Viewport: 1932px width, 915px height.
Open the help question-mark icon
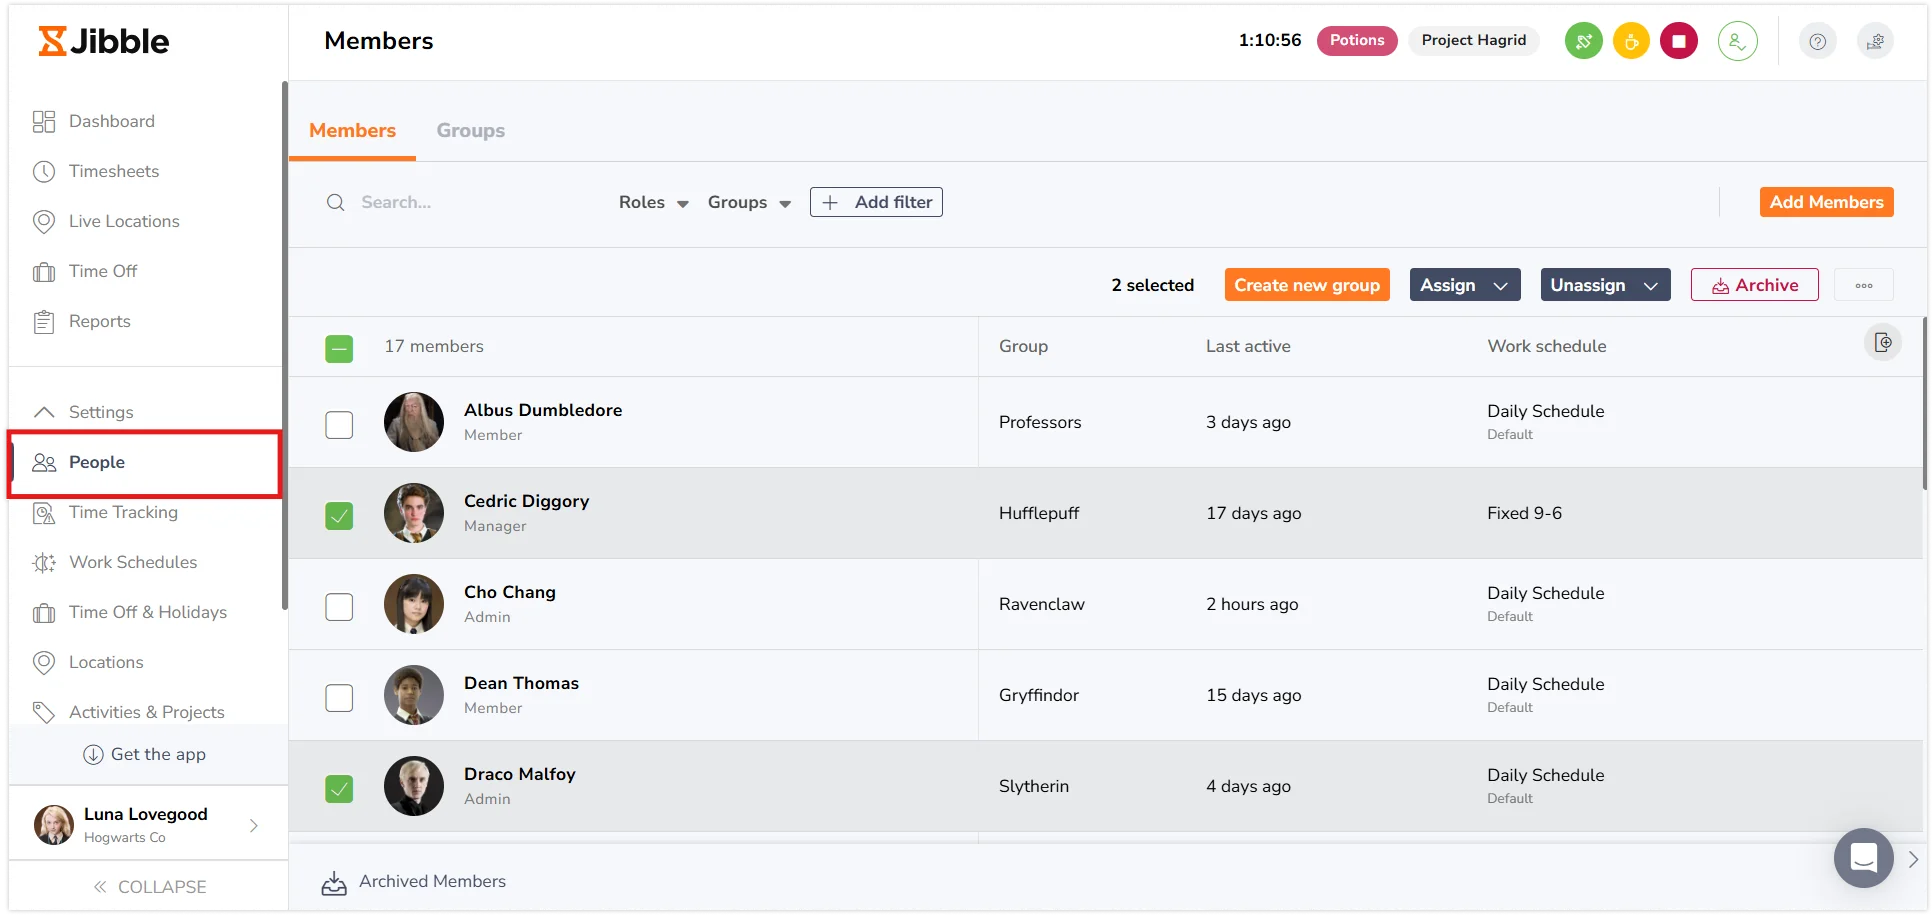[x=1817, y=41]
